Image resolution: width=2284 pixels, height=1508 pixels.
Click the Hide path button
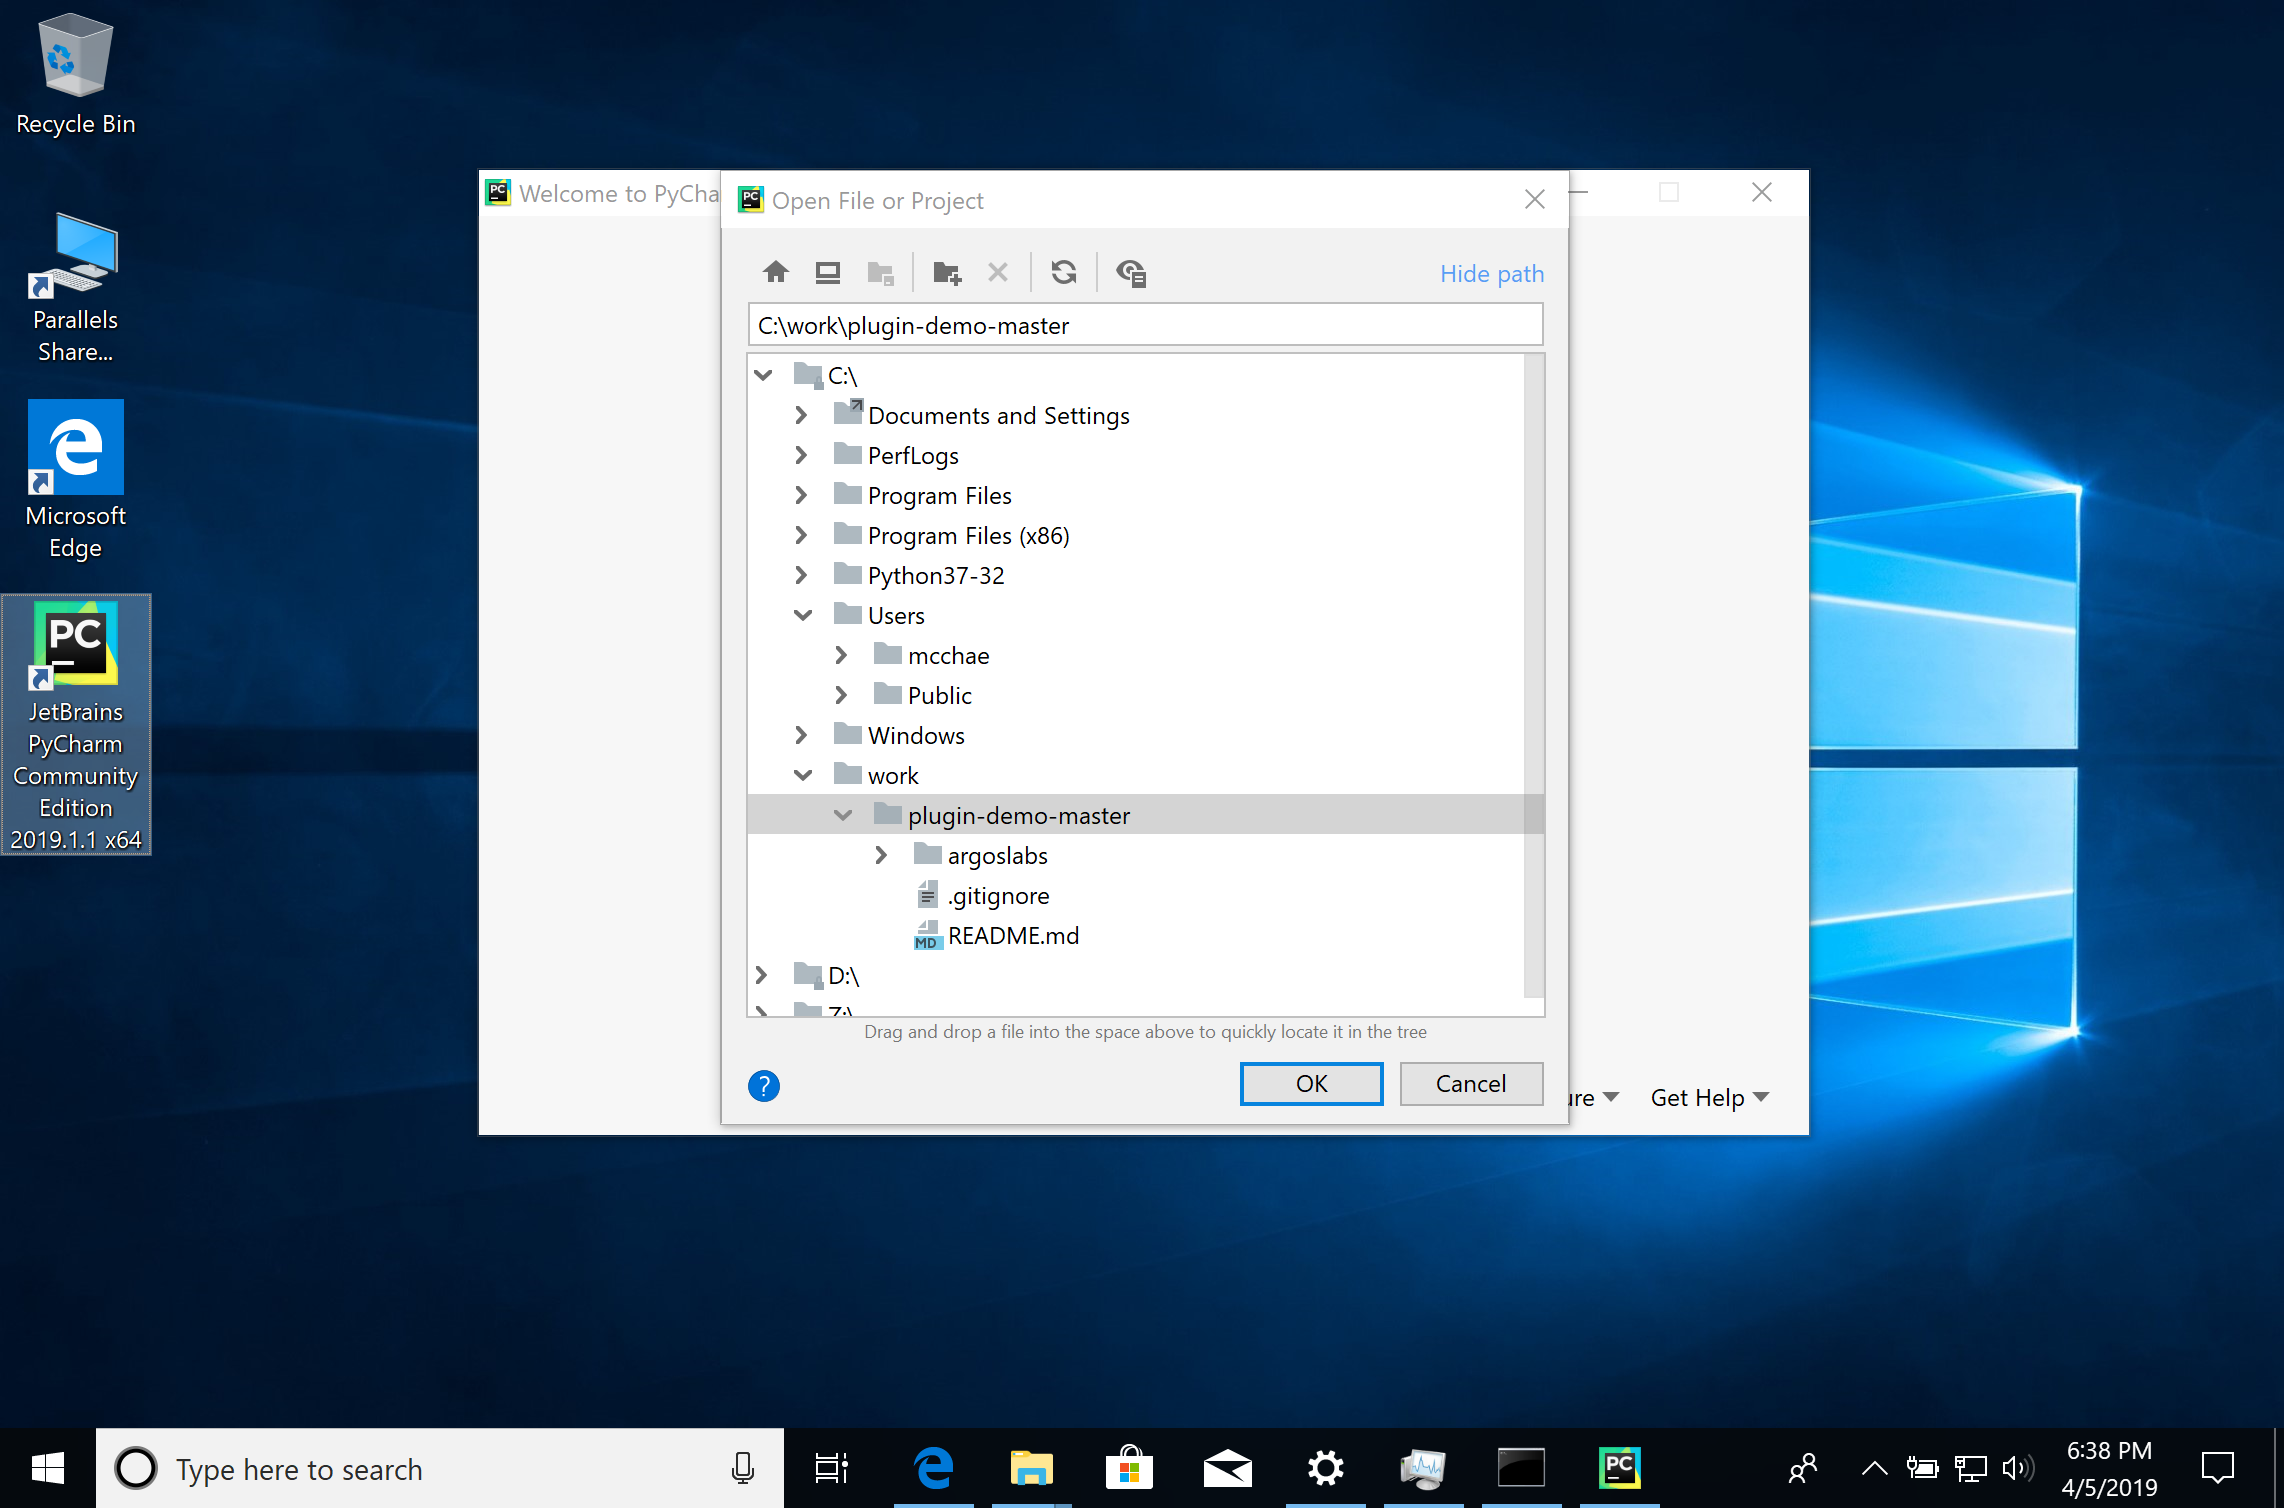pos(1493,271)
